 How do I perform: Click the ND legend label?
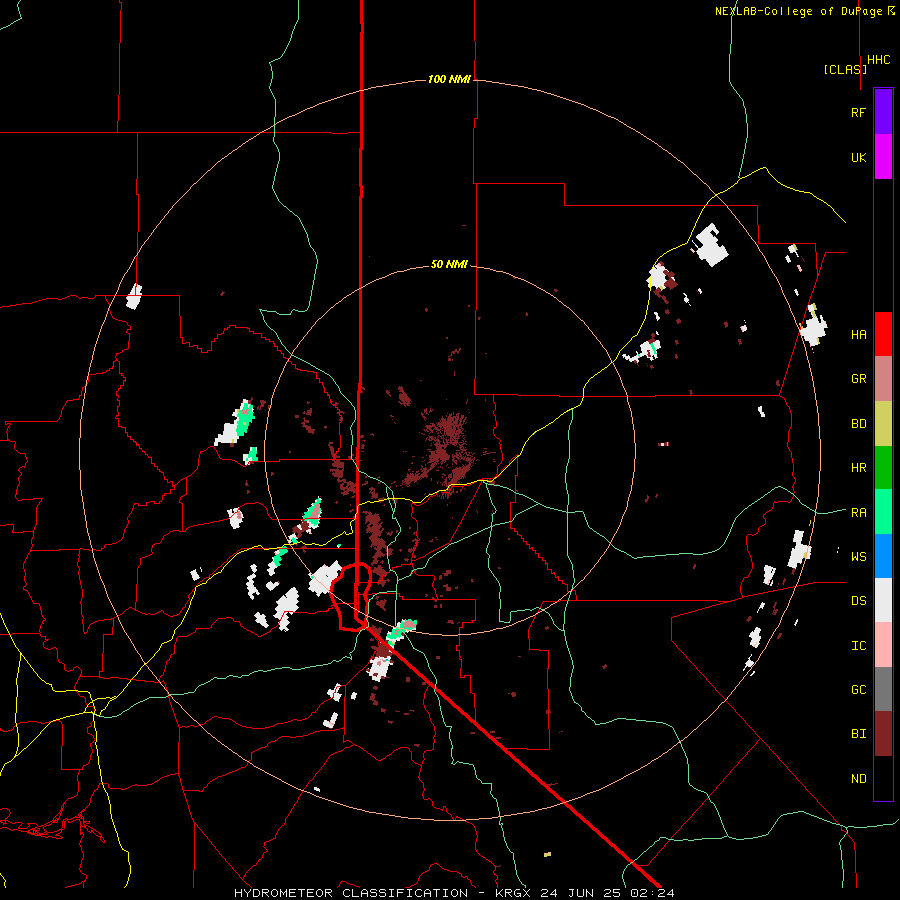tap(858, 779)
